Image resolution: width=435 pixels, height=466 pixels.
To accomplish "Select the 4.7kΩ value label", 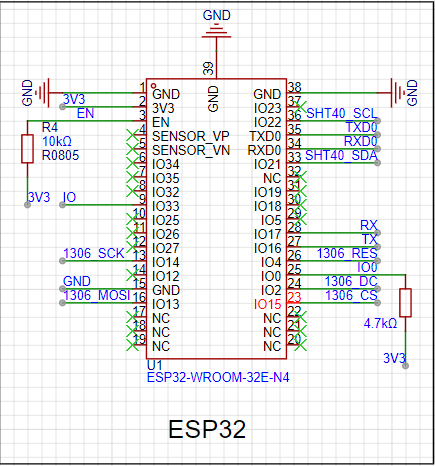I will (x=380, y=323).
